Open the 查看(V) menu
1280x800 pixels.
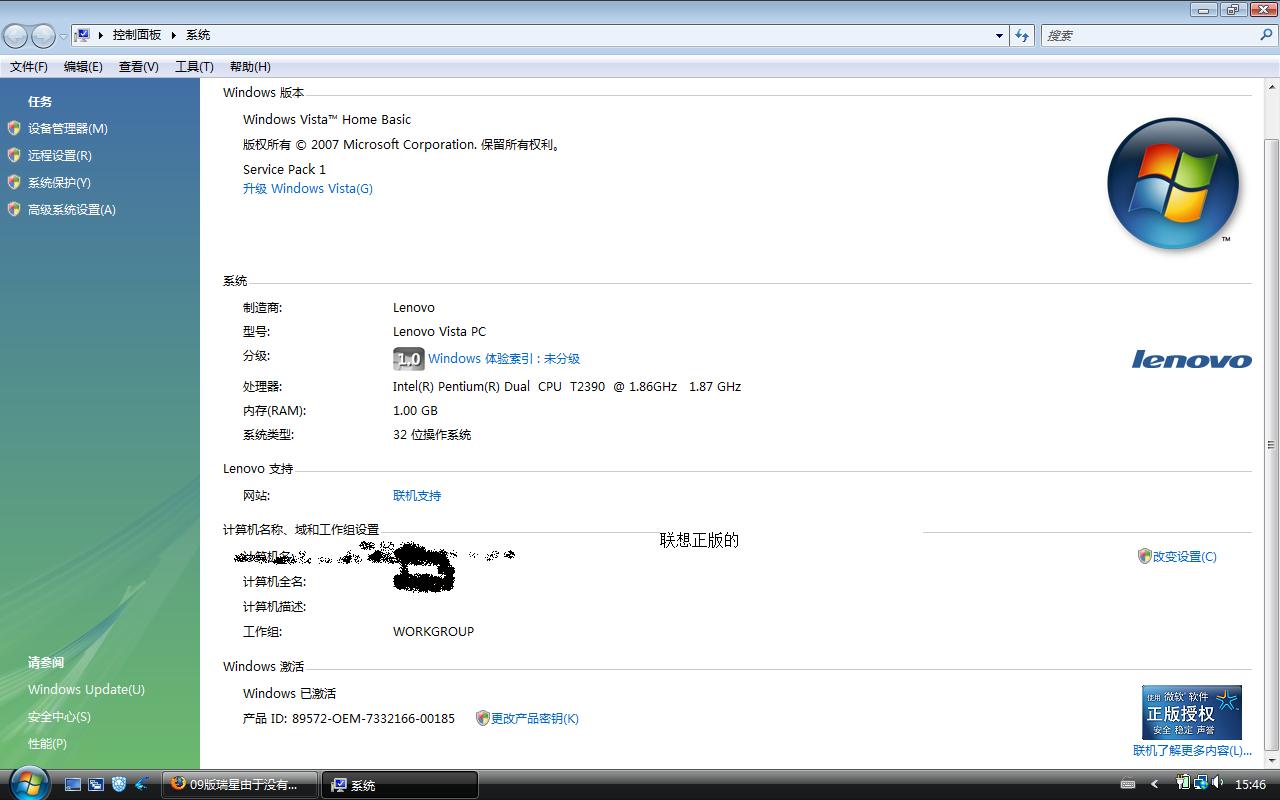(138, 67)
